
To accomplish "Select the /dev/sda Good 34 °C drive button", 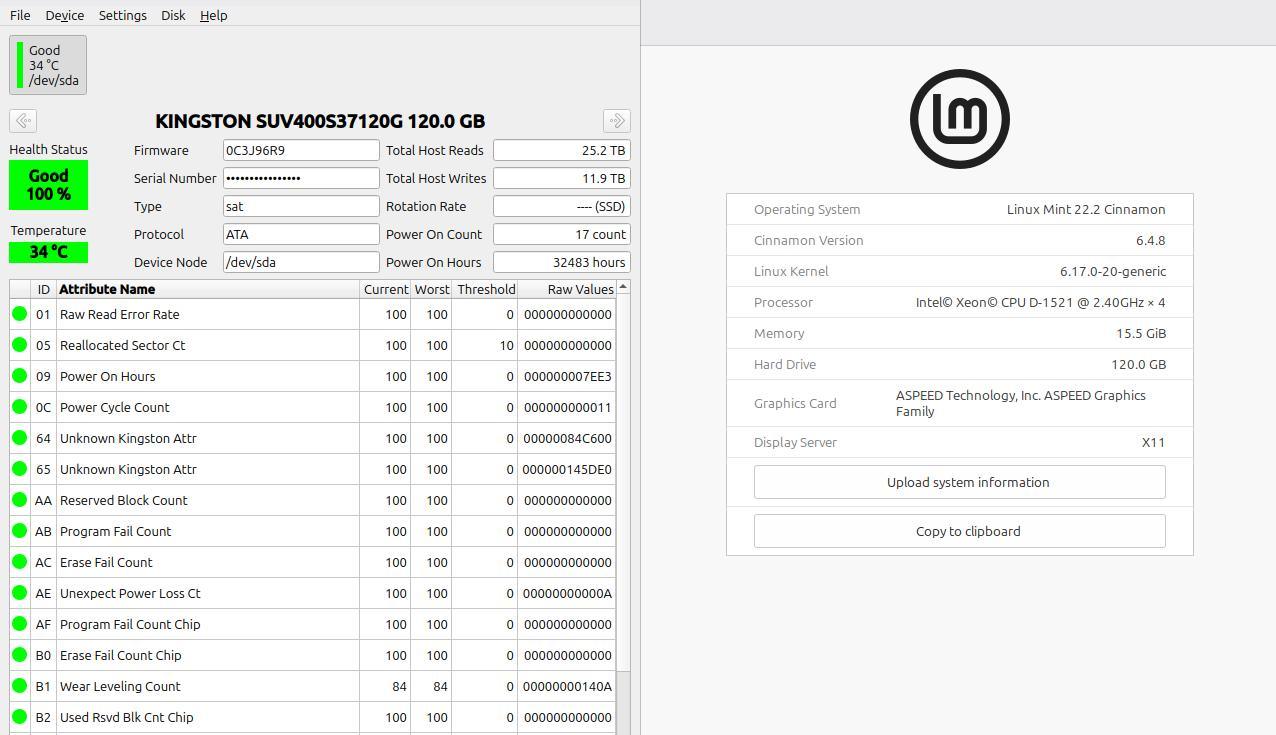I will [x=48, y=65].
